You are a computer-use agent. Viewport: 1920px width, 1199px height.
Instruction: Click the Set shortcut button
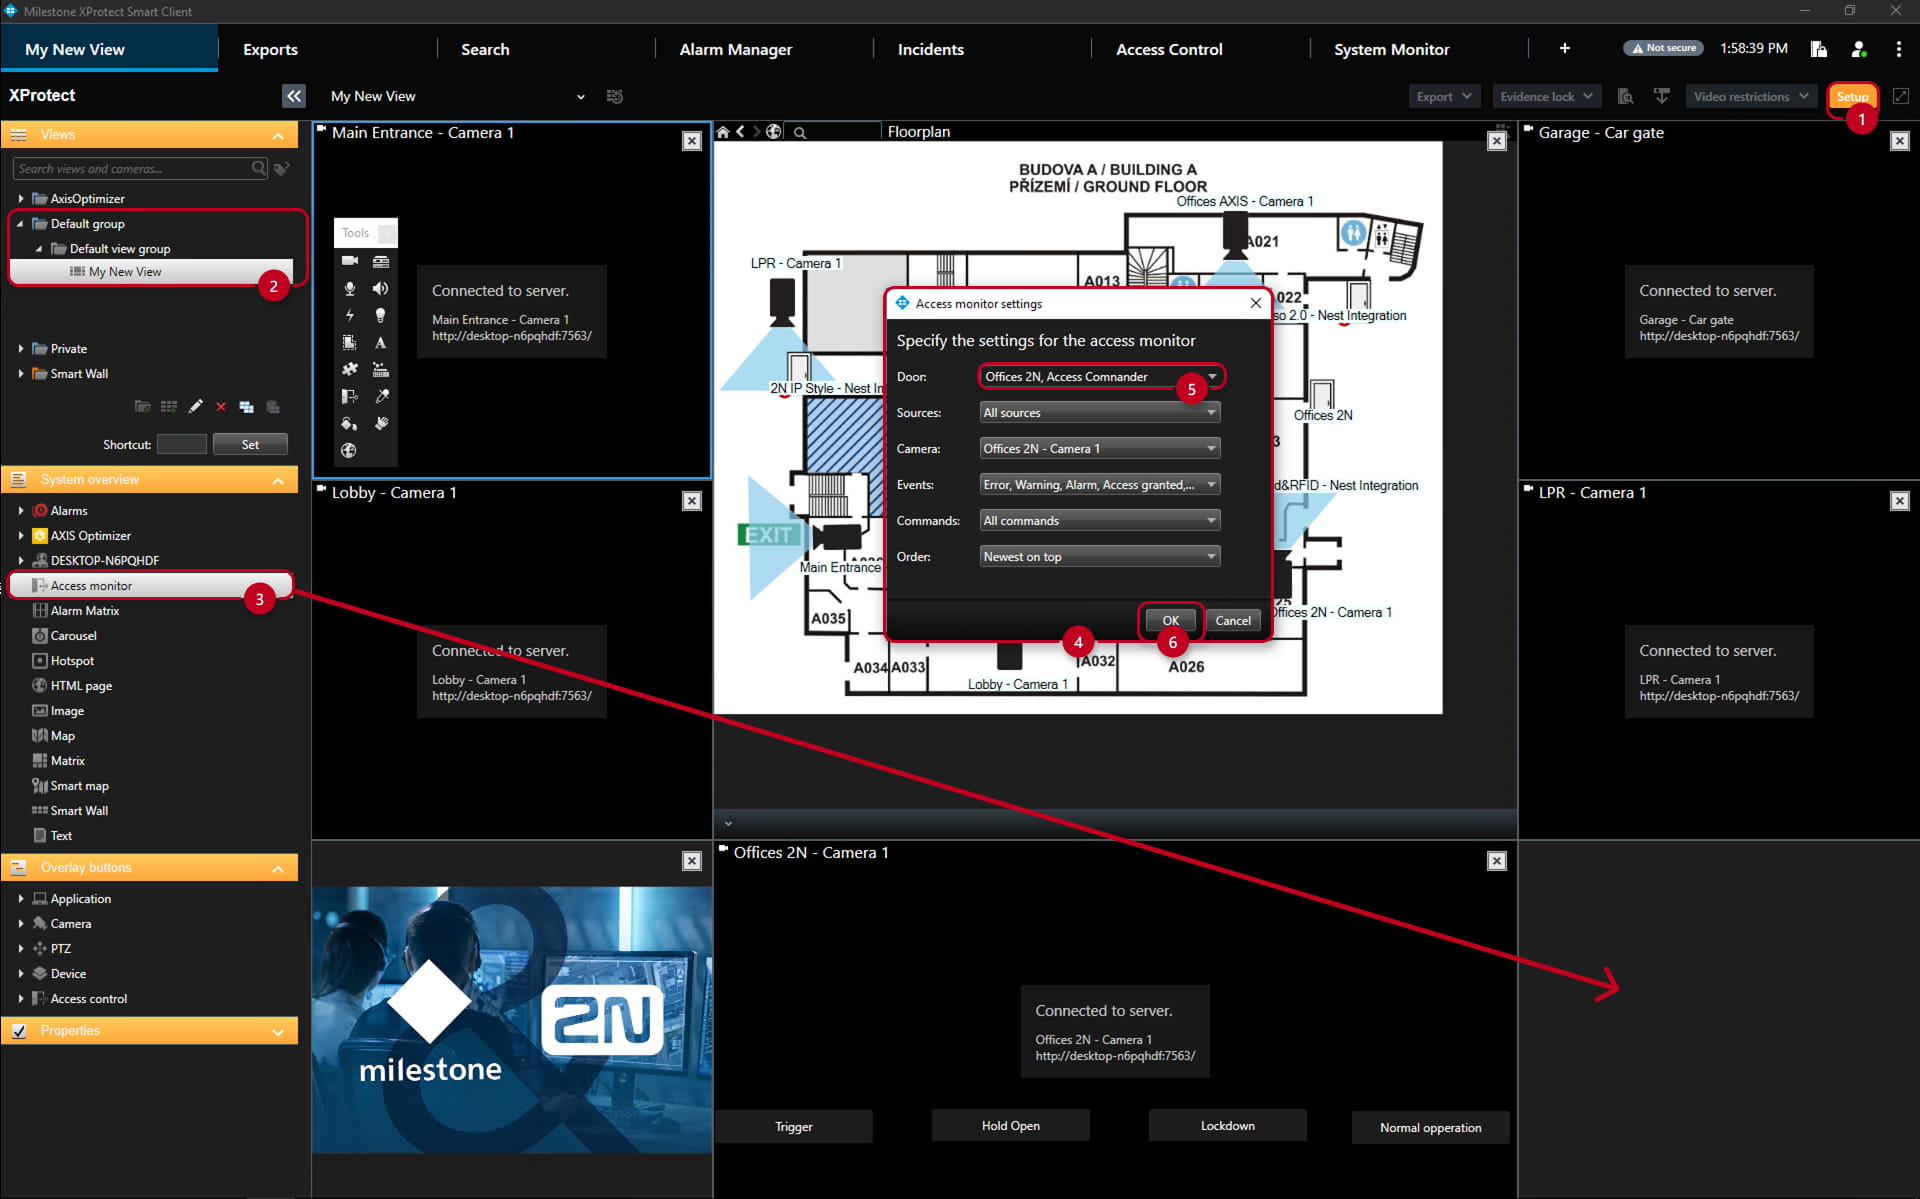tap(250, 445)
